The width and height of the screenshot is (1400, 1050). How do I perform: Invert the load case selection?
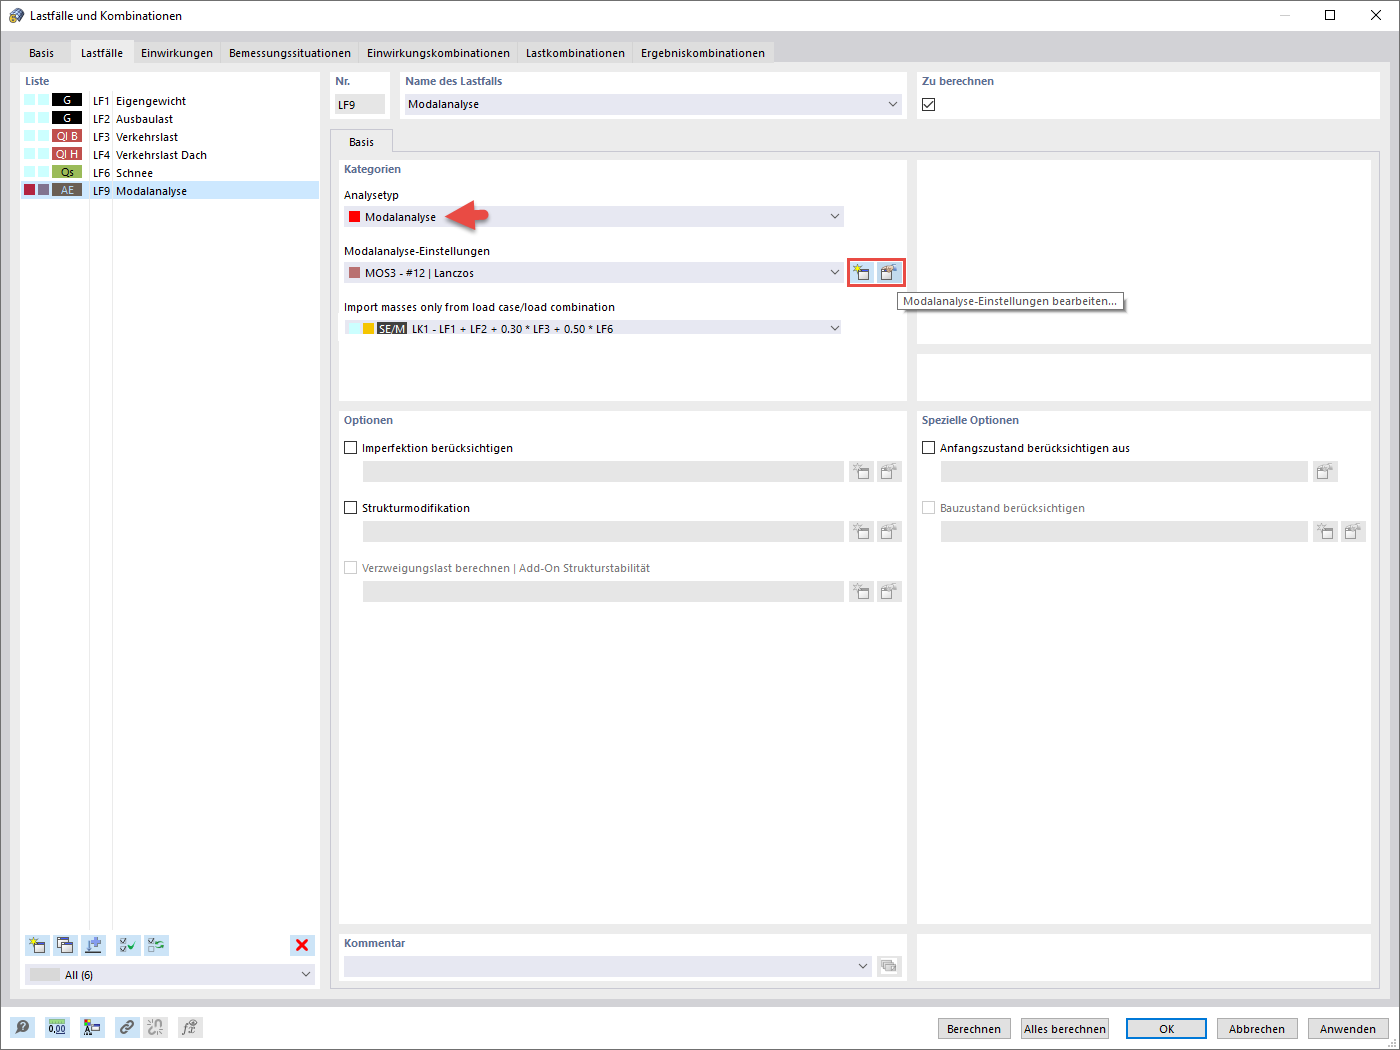156,945
